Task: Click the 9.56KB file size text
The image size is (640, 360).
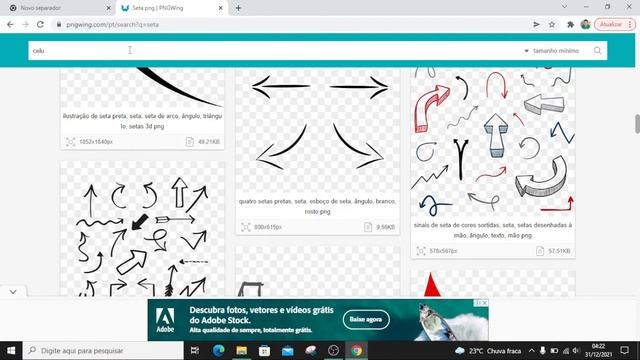Action: click(x=385, y=227)
